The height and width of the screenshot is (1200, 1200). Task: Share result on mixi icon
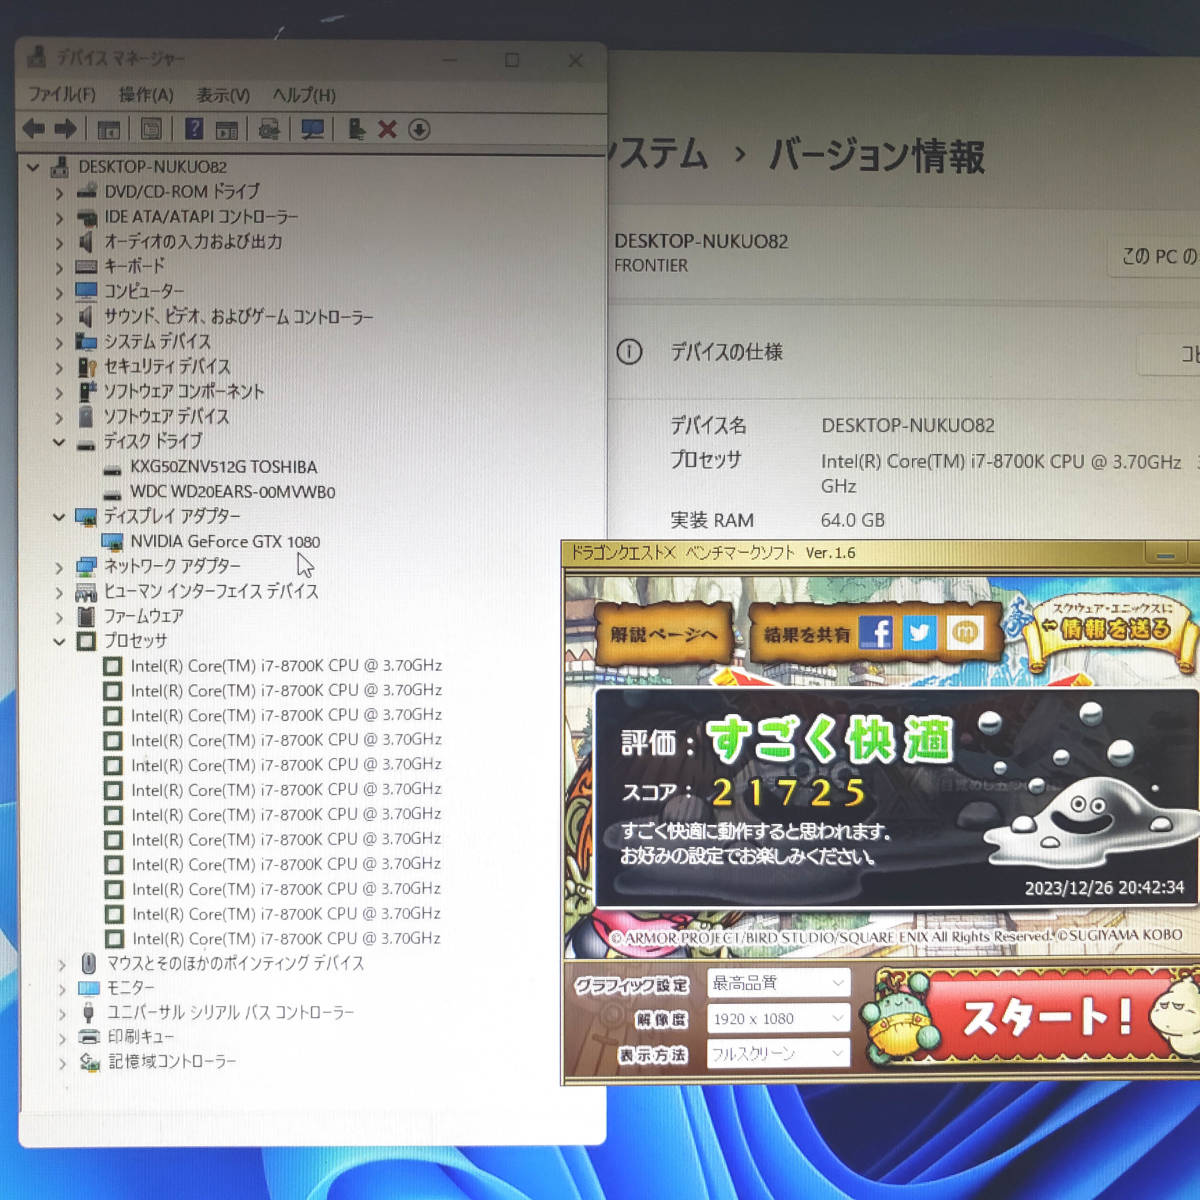964,633
